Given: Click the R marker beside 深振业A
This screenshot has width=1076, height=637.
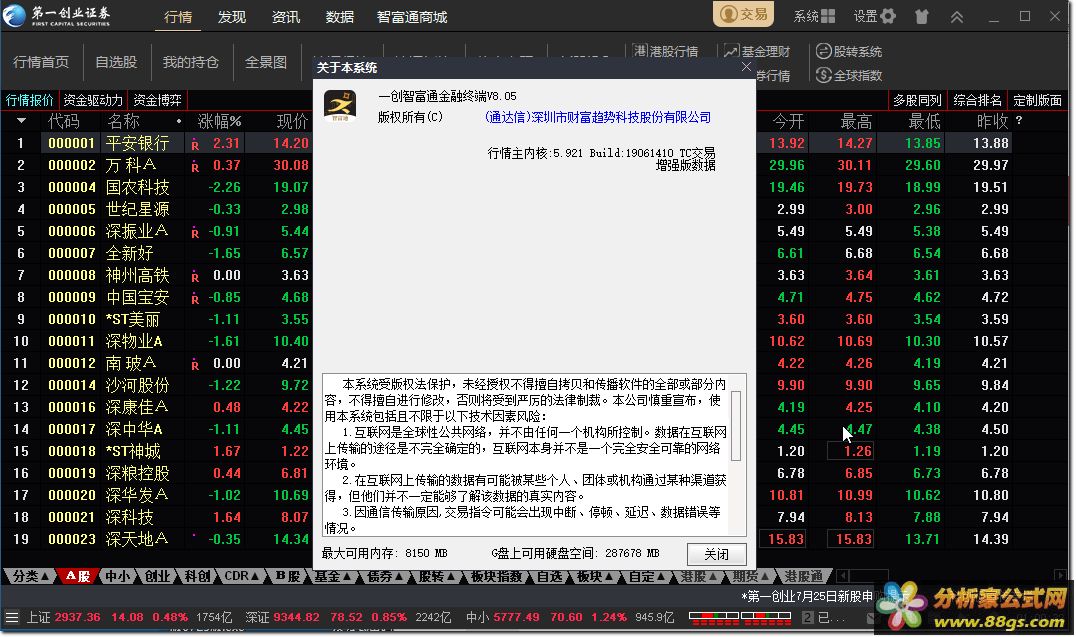Looking at the screenshot, I should [196, 233].
